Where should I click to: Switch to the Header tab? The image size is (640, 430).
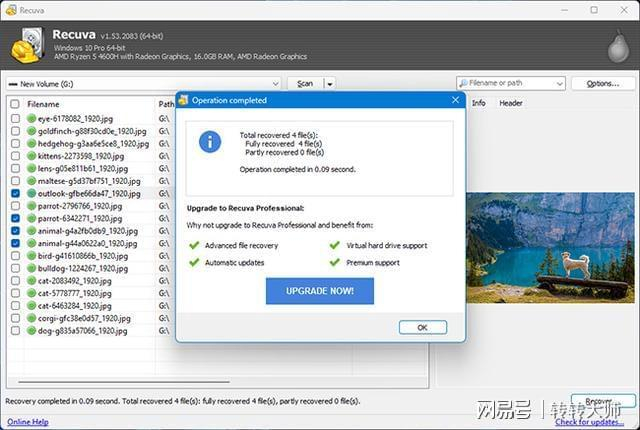(511, 103)
